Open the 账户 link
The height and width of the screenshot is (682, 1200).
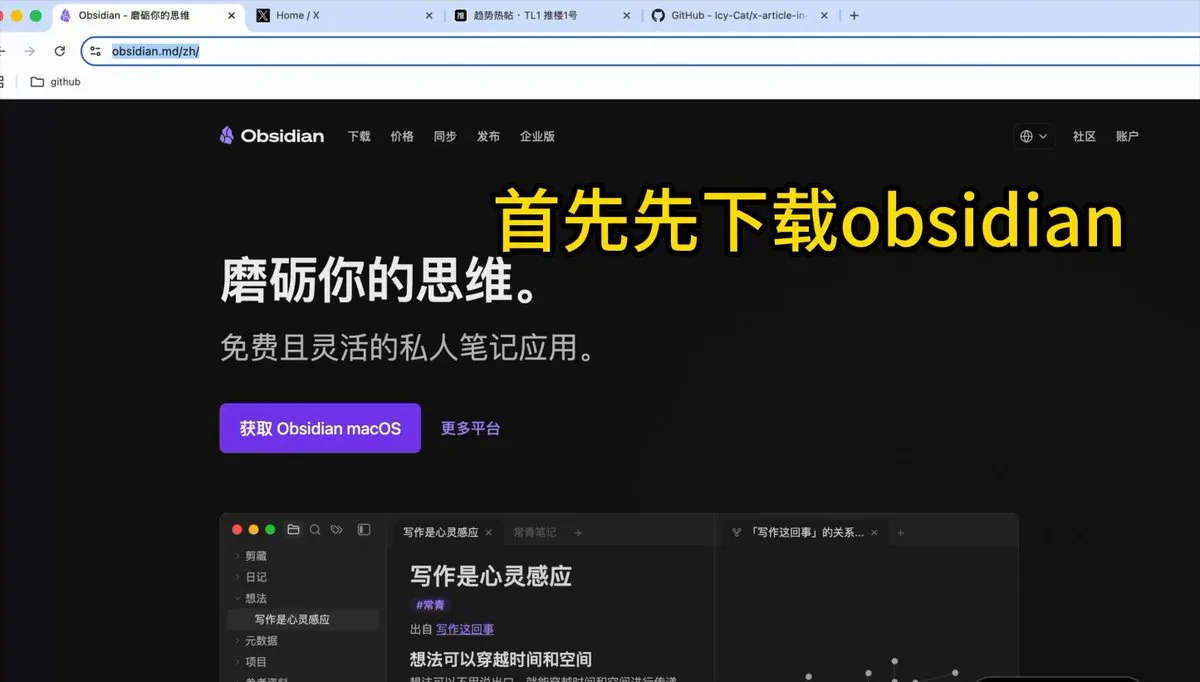click(1127, 136)
